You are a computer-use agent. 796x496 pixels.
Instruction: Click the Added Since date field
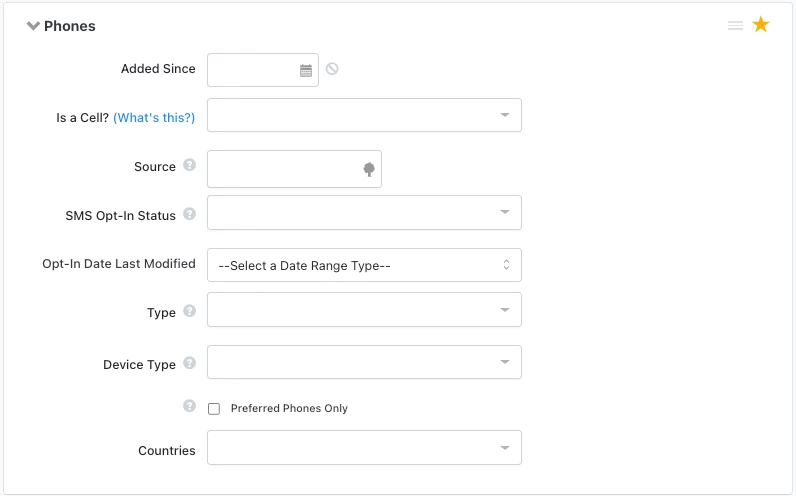(263, 70)
